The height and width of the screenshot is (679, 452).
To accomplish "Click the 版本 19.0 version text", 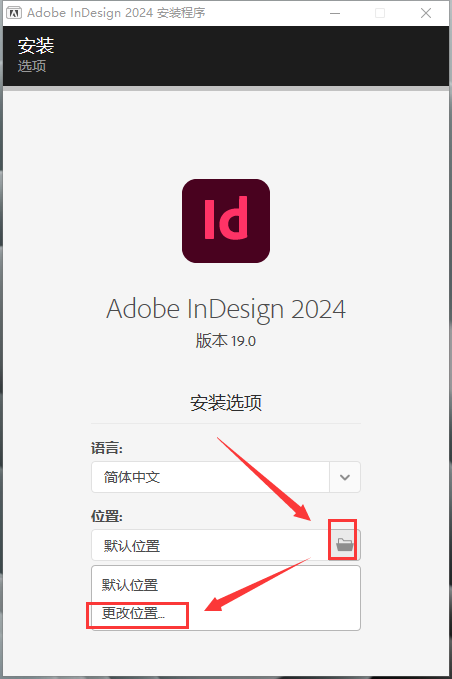I will coord(226,341).
